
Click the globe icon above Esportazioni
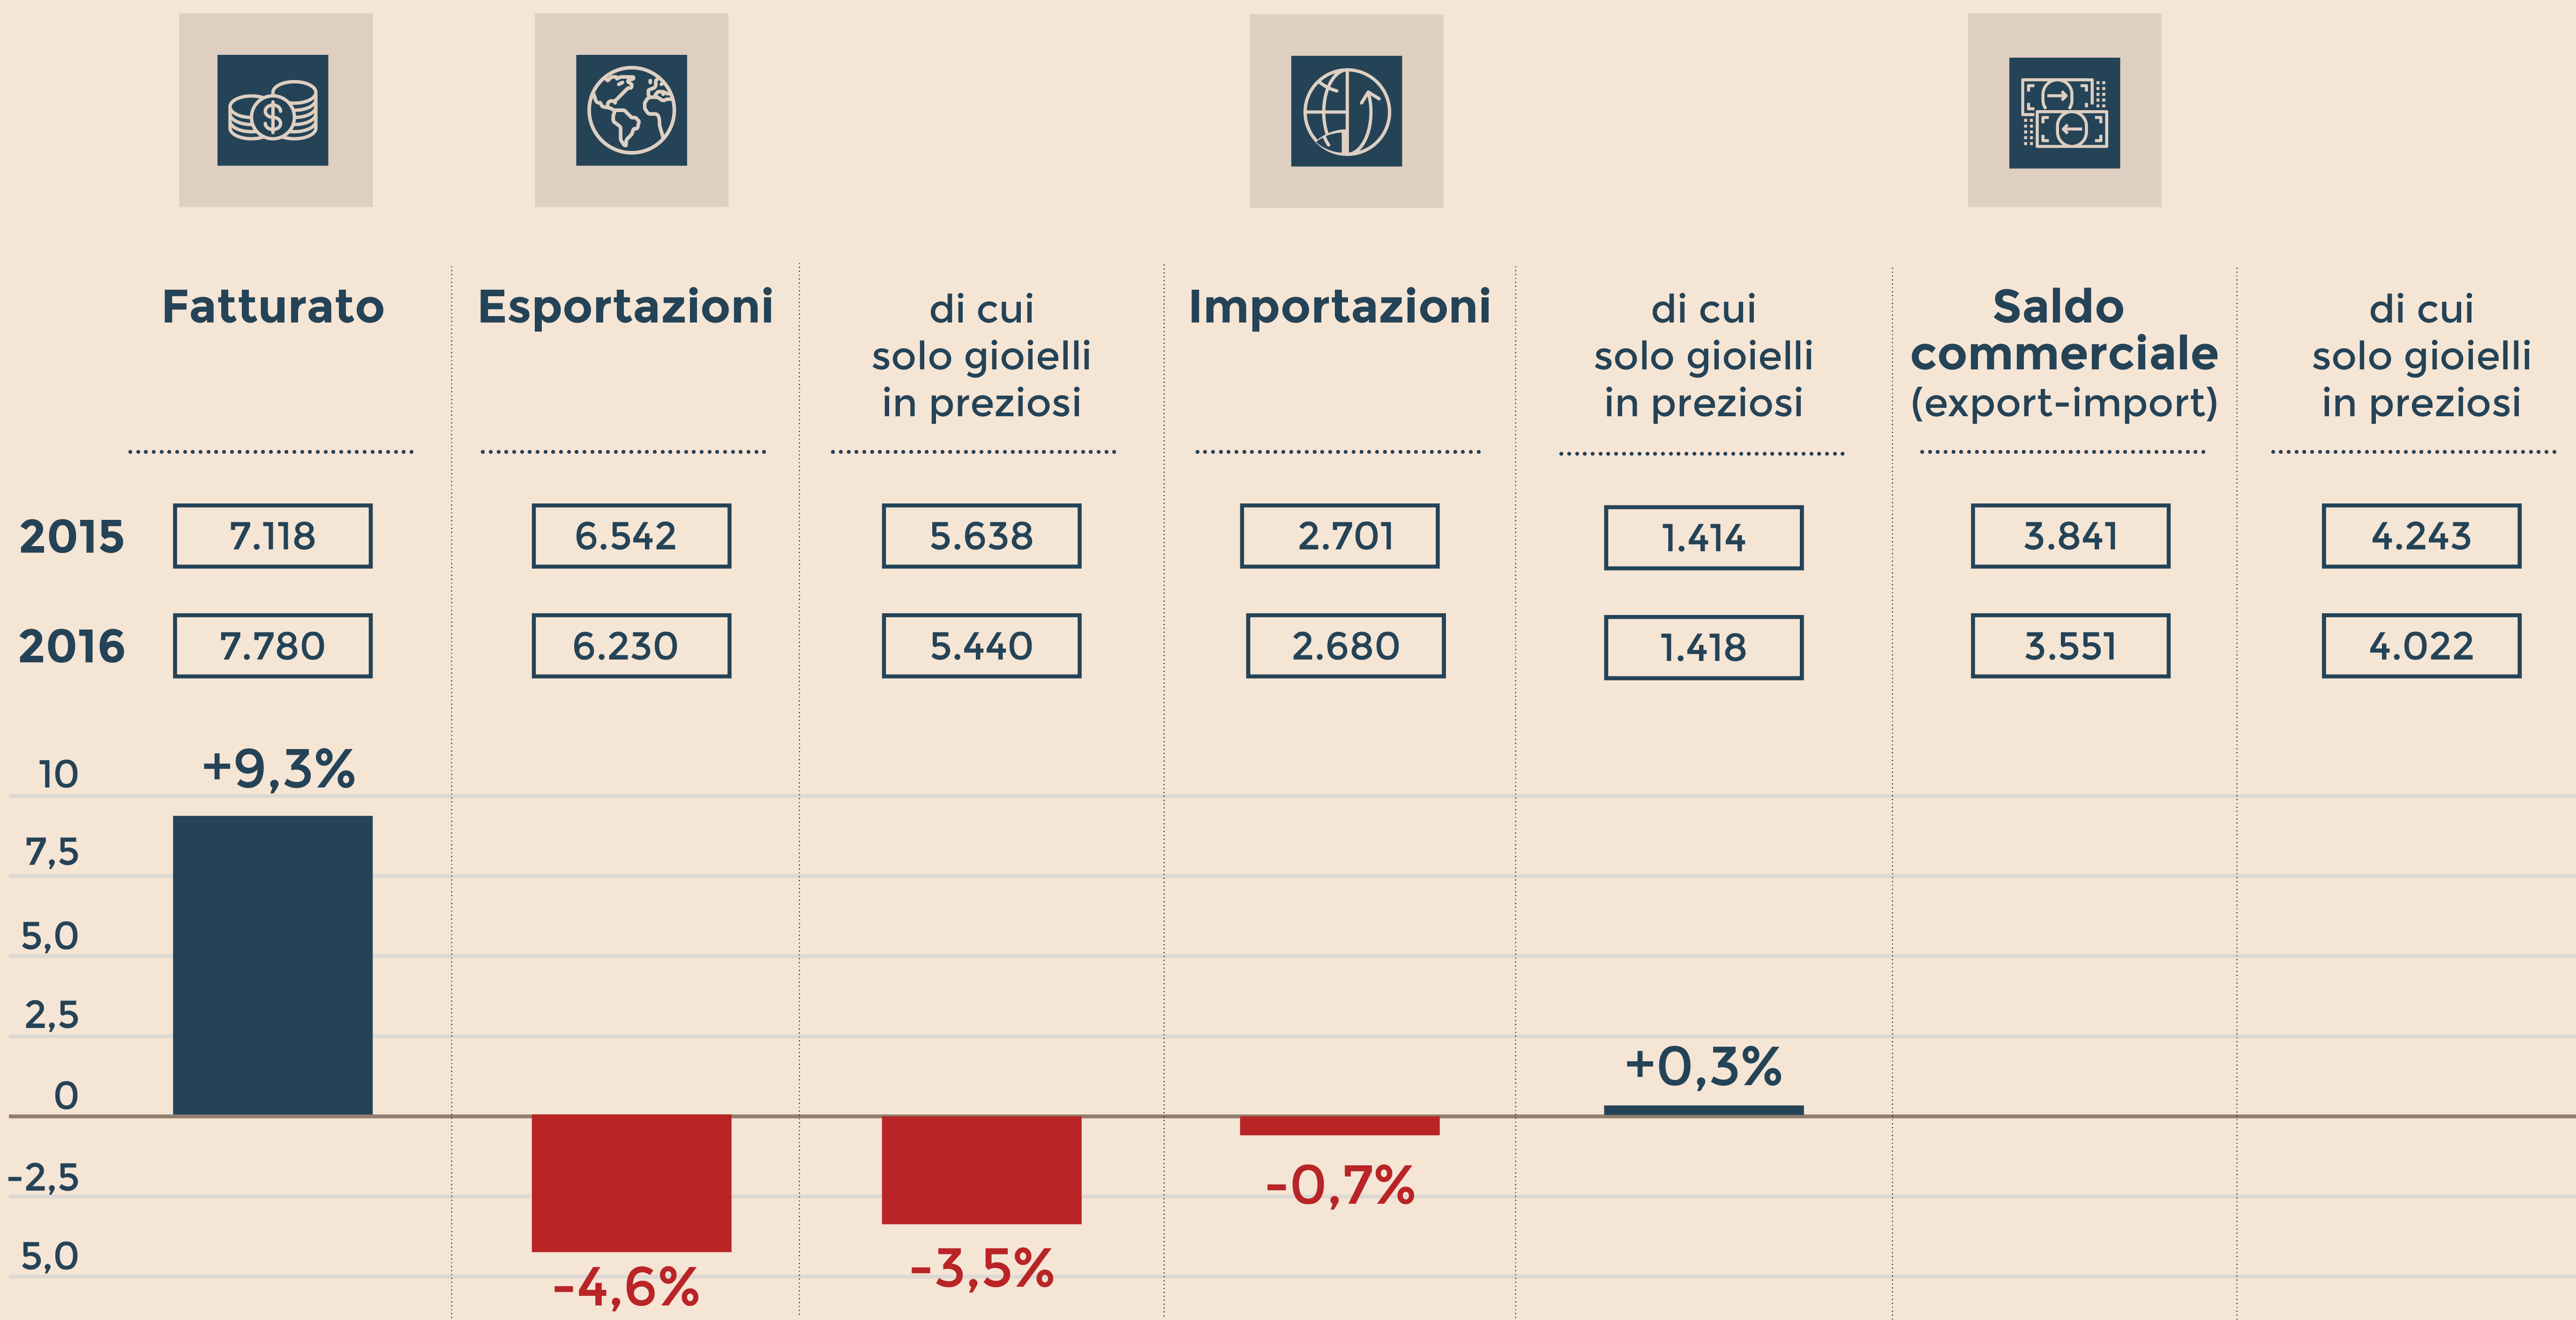click(x=631, y=110)
